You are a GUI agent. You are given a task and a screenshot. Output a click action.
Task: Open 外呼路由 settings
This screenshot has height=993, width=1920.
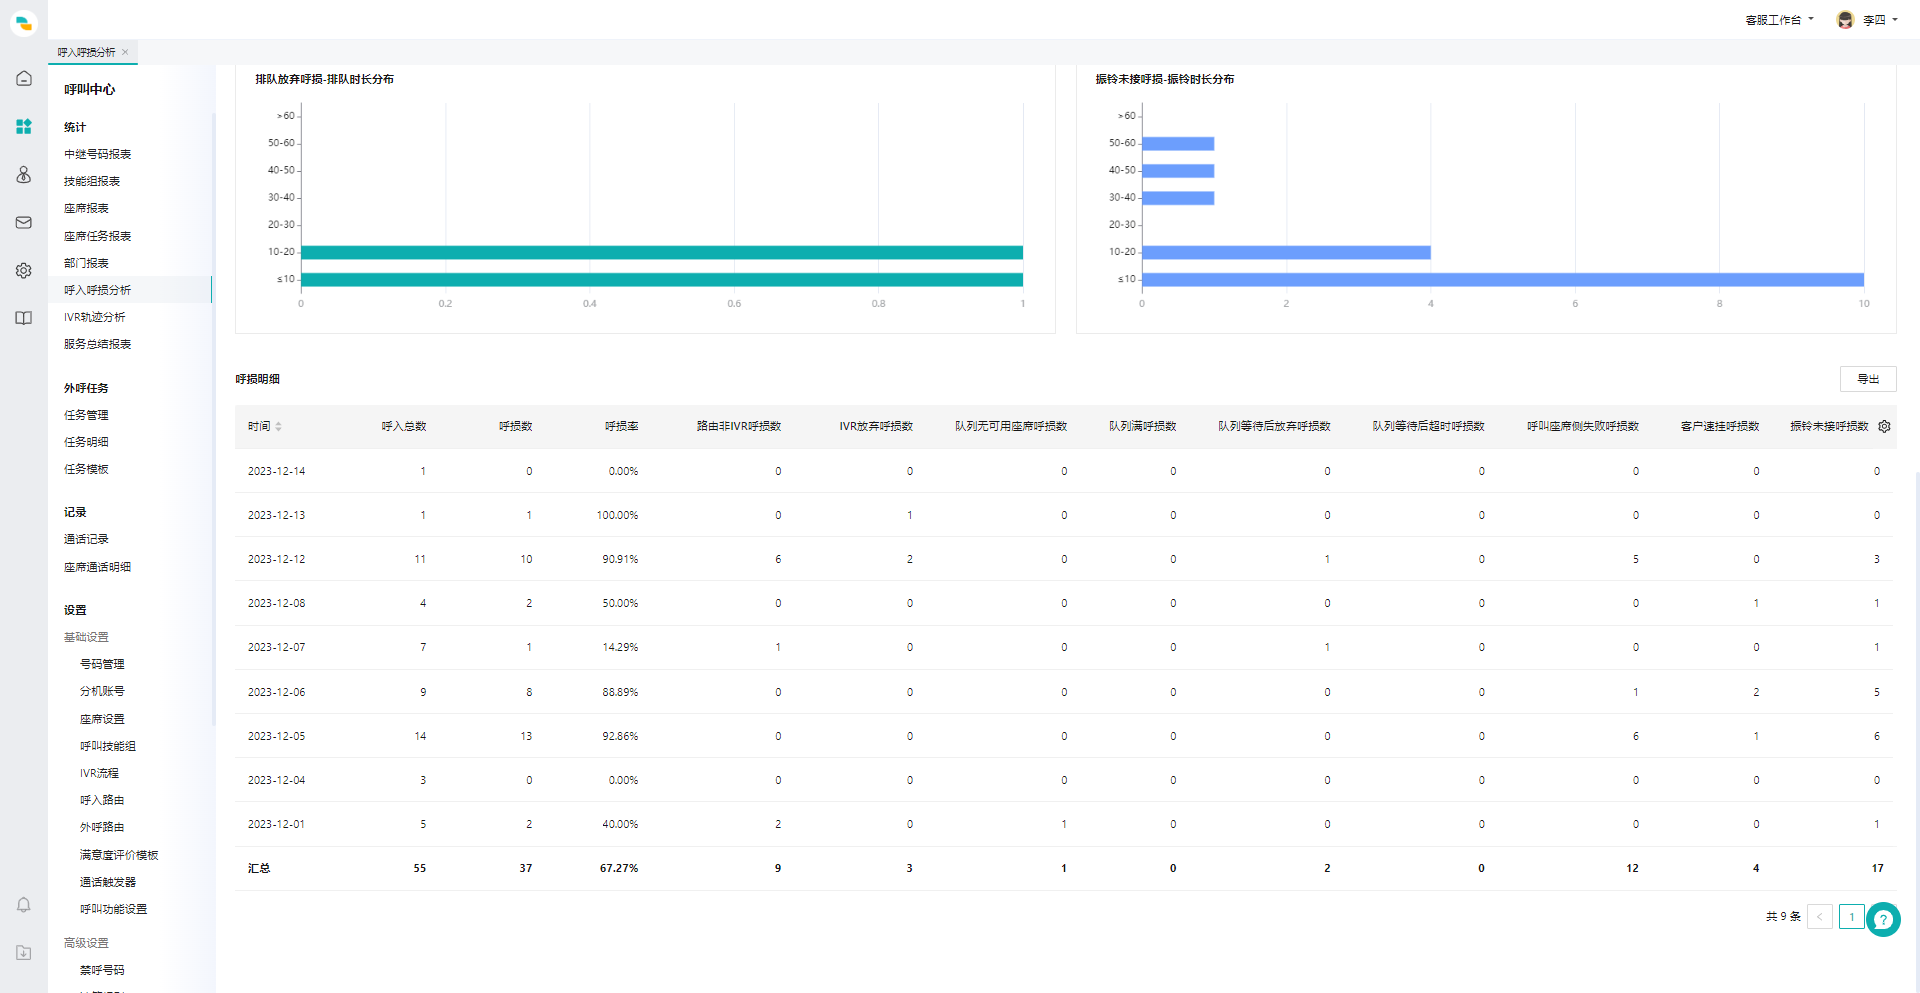coord(102,827)
